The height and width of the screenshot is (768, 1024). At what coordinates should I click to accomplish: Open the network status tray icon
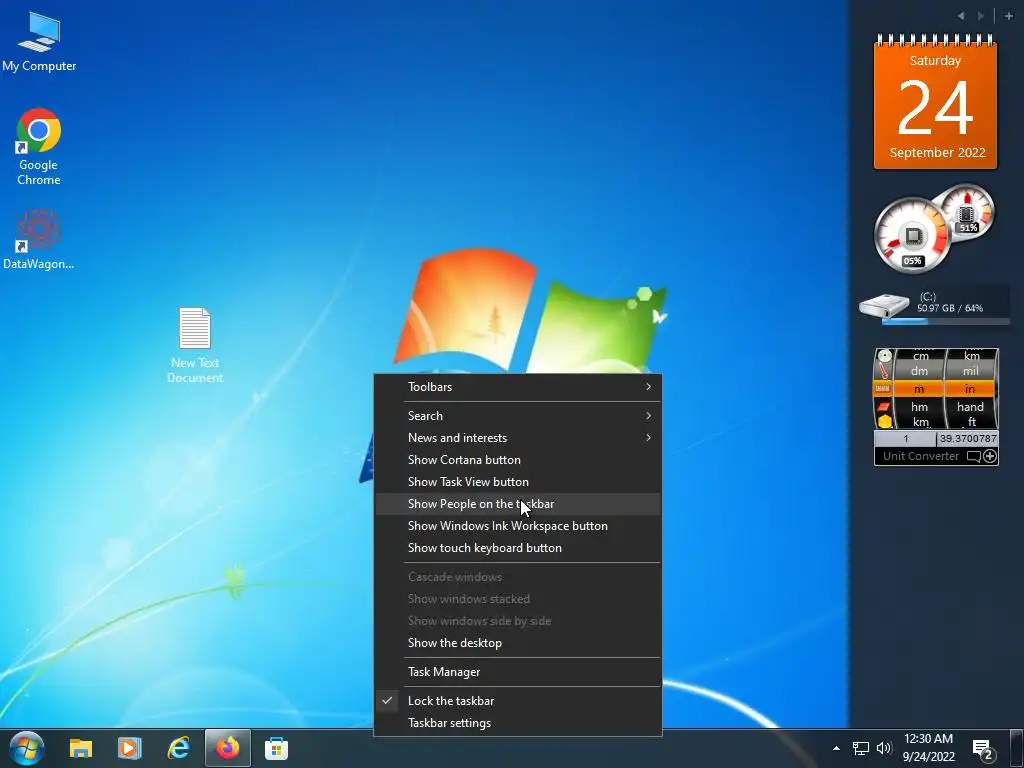point(860,748)
